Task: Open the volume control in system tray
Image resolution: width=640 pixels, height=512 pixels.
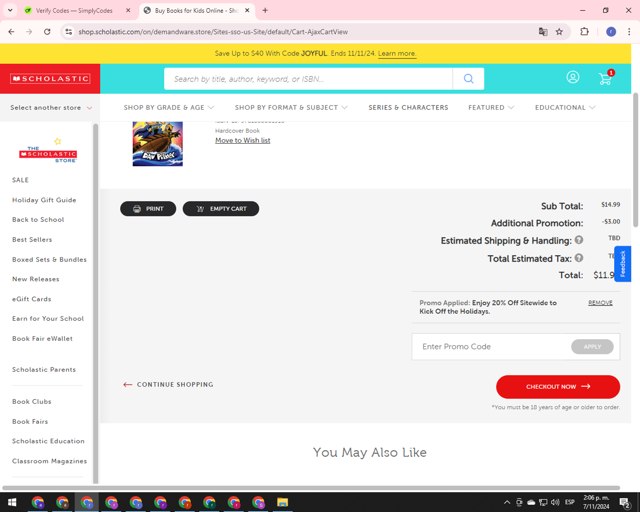Action: (x=555, y=502)
